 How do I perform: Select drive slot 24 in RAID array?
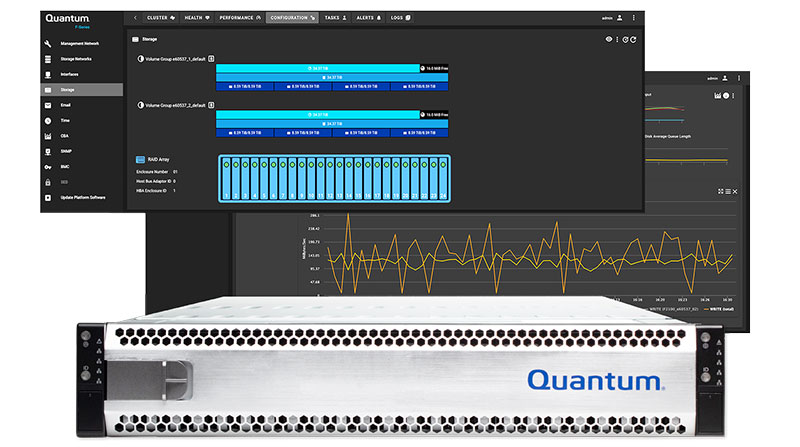[443, 179]
